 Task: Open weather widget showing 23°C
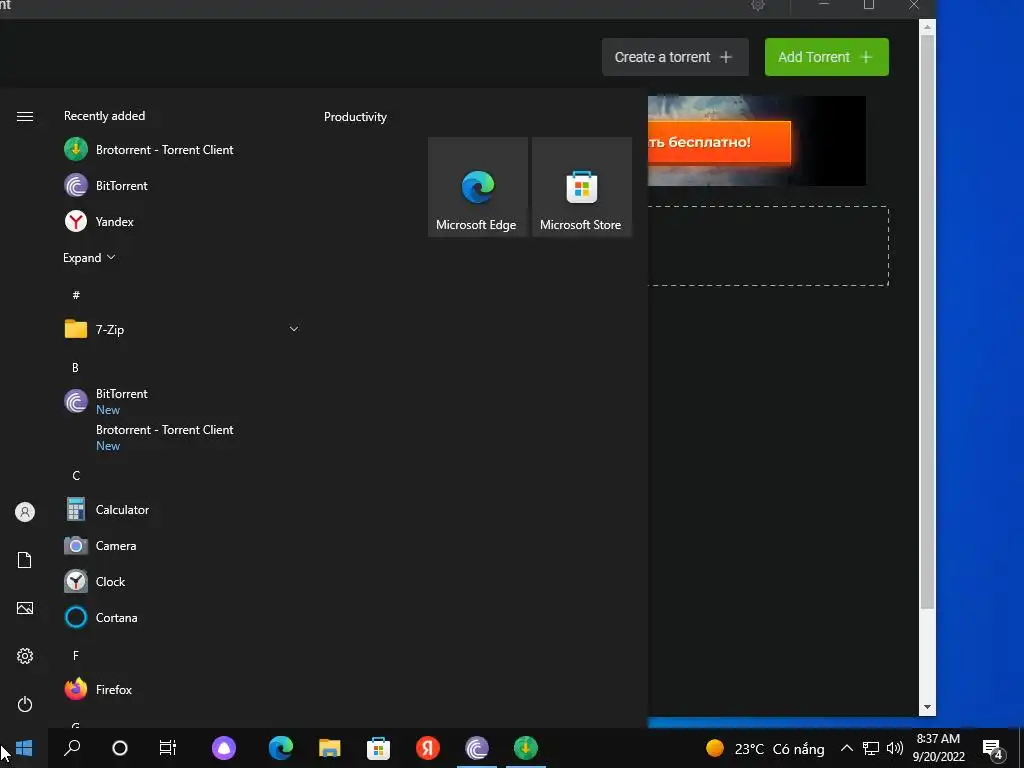765,748
